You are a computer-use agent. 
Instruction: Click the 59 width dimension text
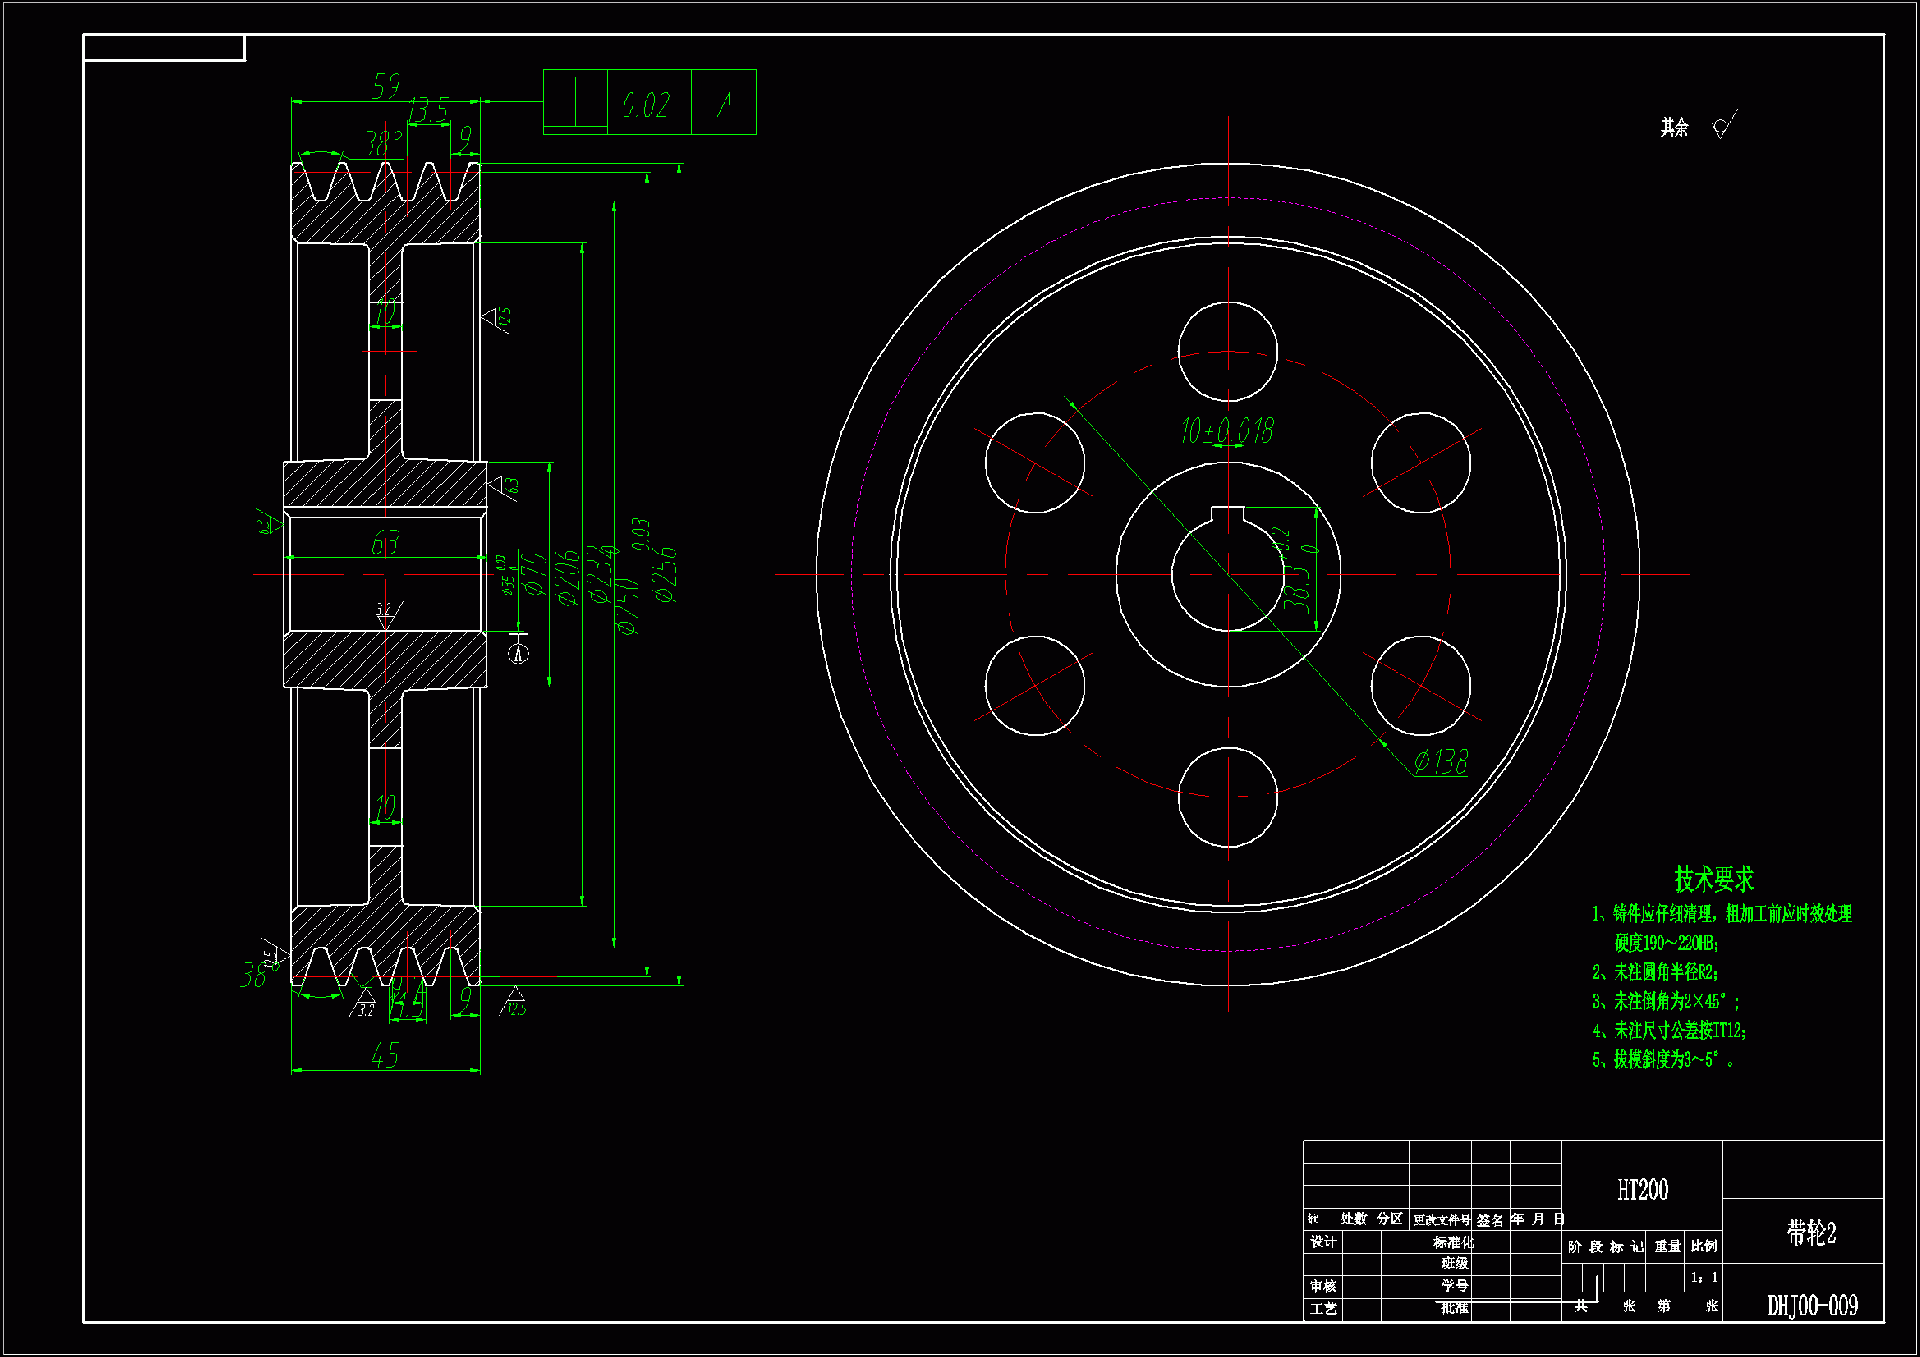[x=386, y=86]
